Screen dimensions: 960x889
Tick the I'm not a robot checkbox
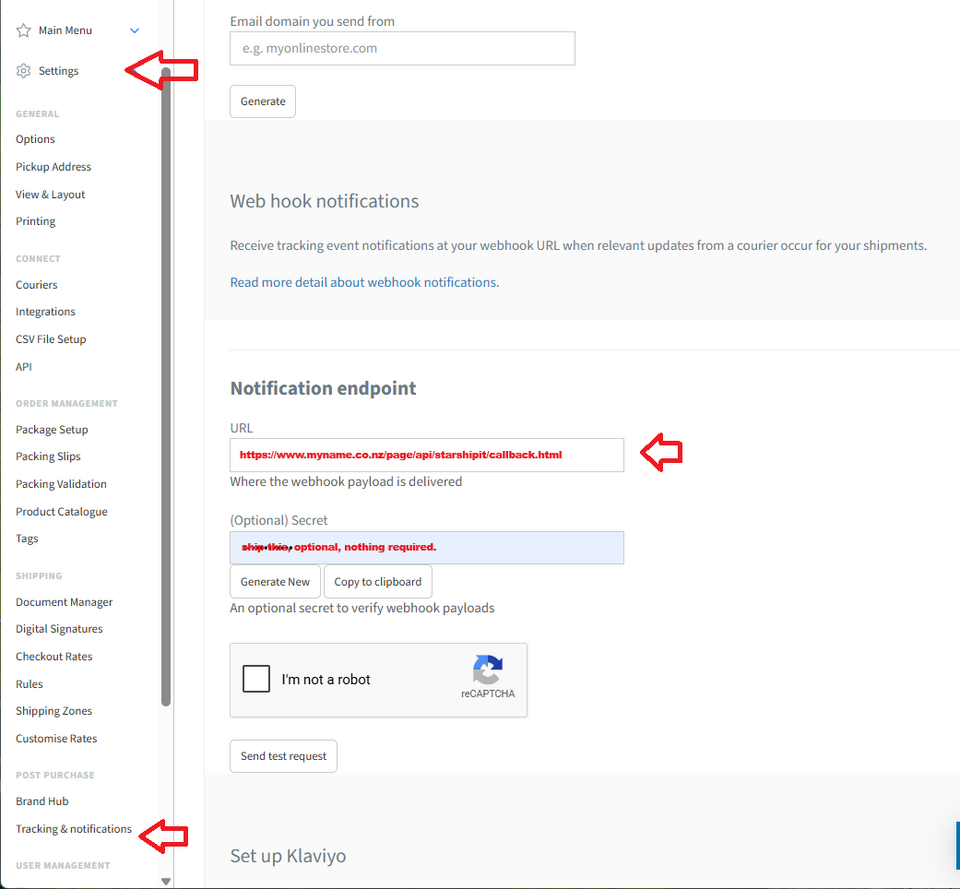click(257, 679)
